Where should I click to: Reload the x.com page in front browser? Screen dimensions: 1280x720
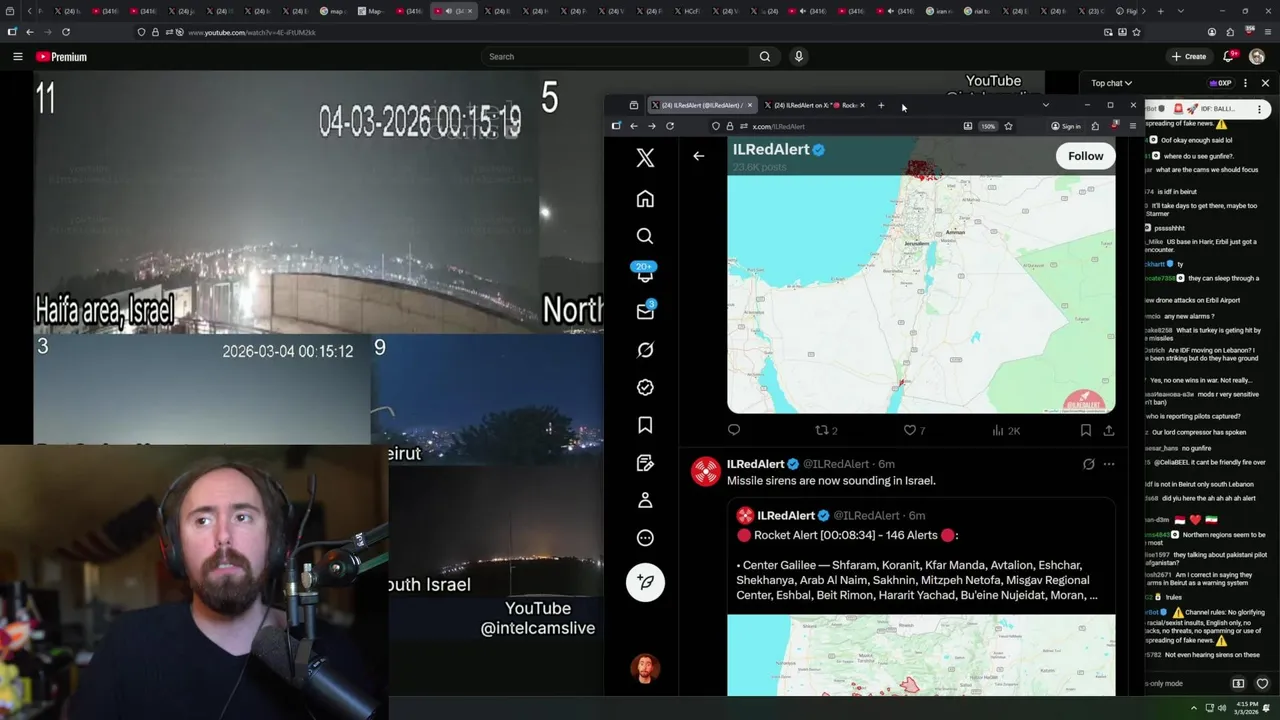(670, 126)
